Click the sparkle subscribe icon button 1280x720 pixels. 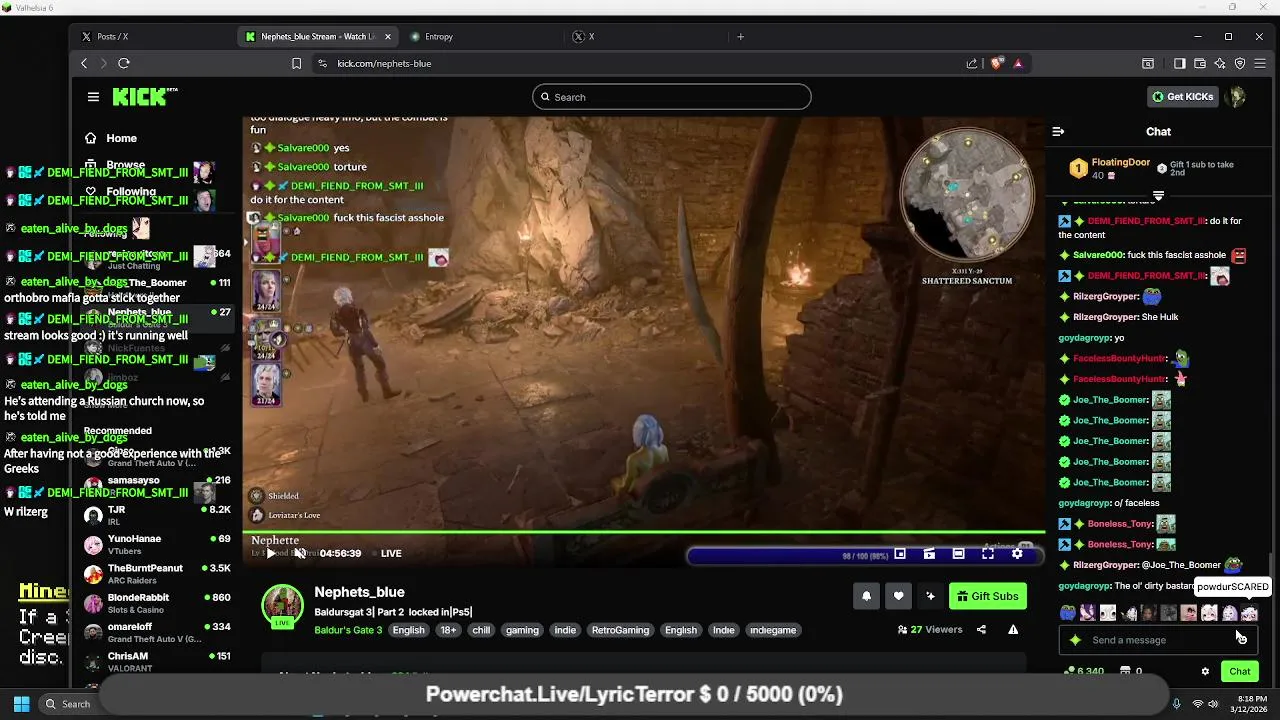click(x=930, y=596)
